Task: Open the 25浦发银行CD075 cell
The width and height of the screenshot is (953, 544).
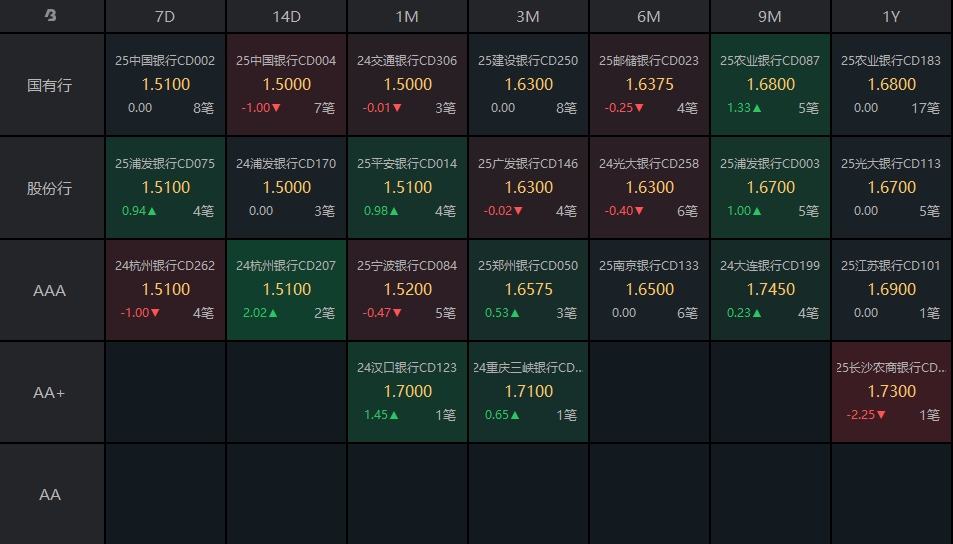Action: [x=165, y=187]
